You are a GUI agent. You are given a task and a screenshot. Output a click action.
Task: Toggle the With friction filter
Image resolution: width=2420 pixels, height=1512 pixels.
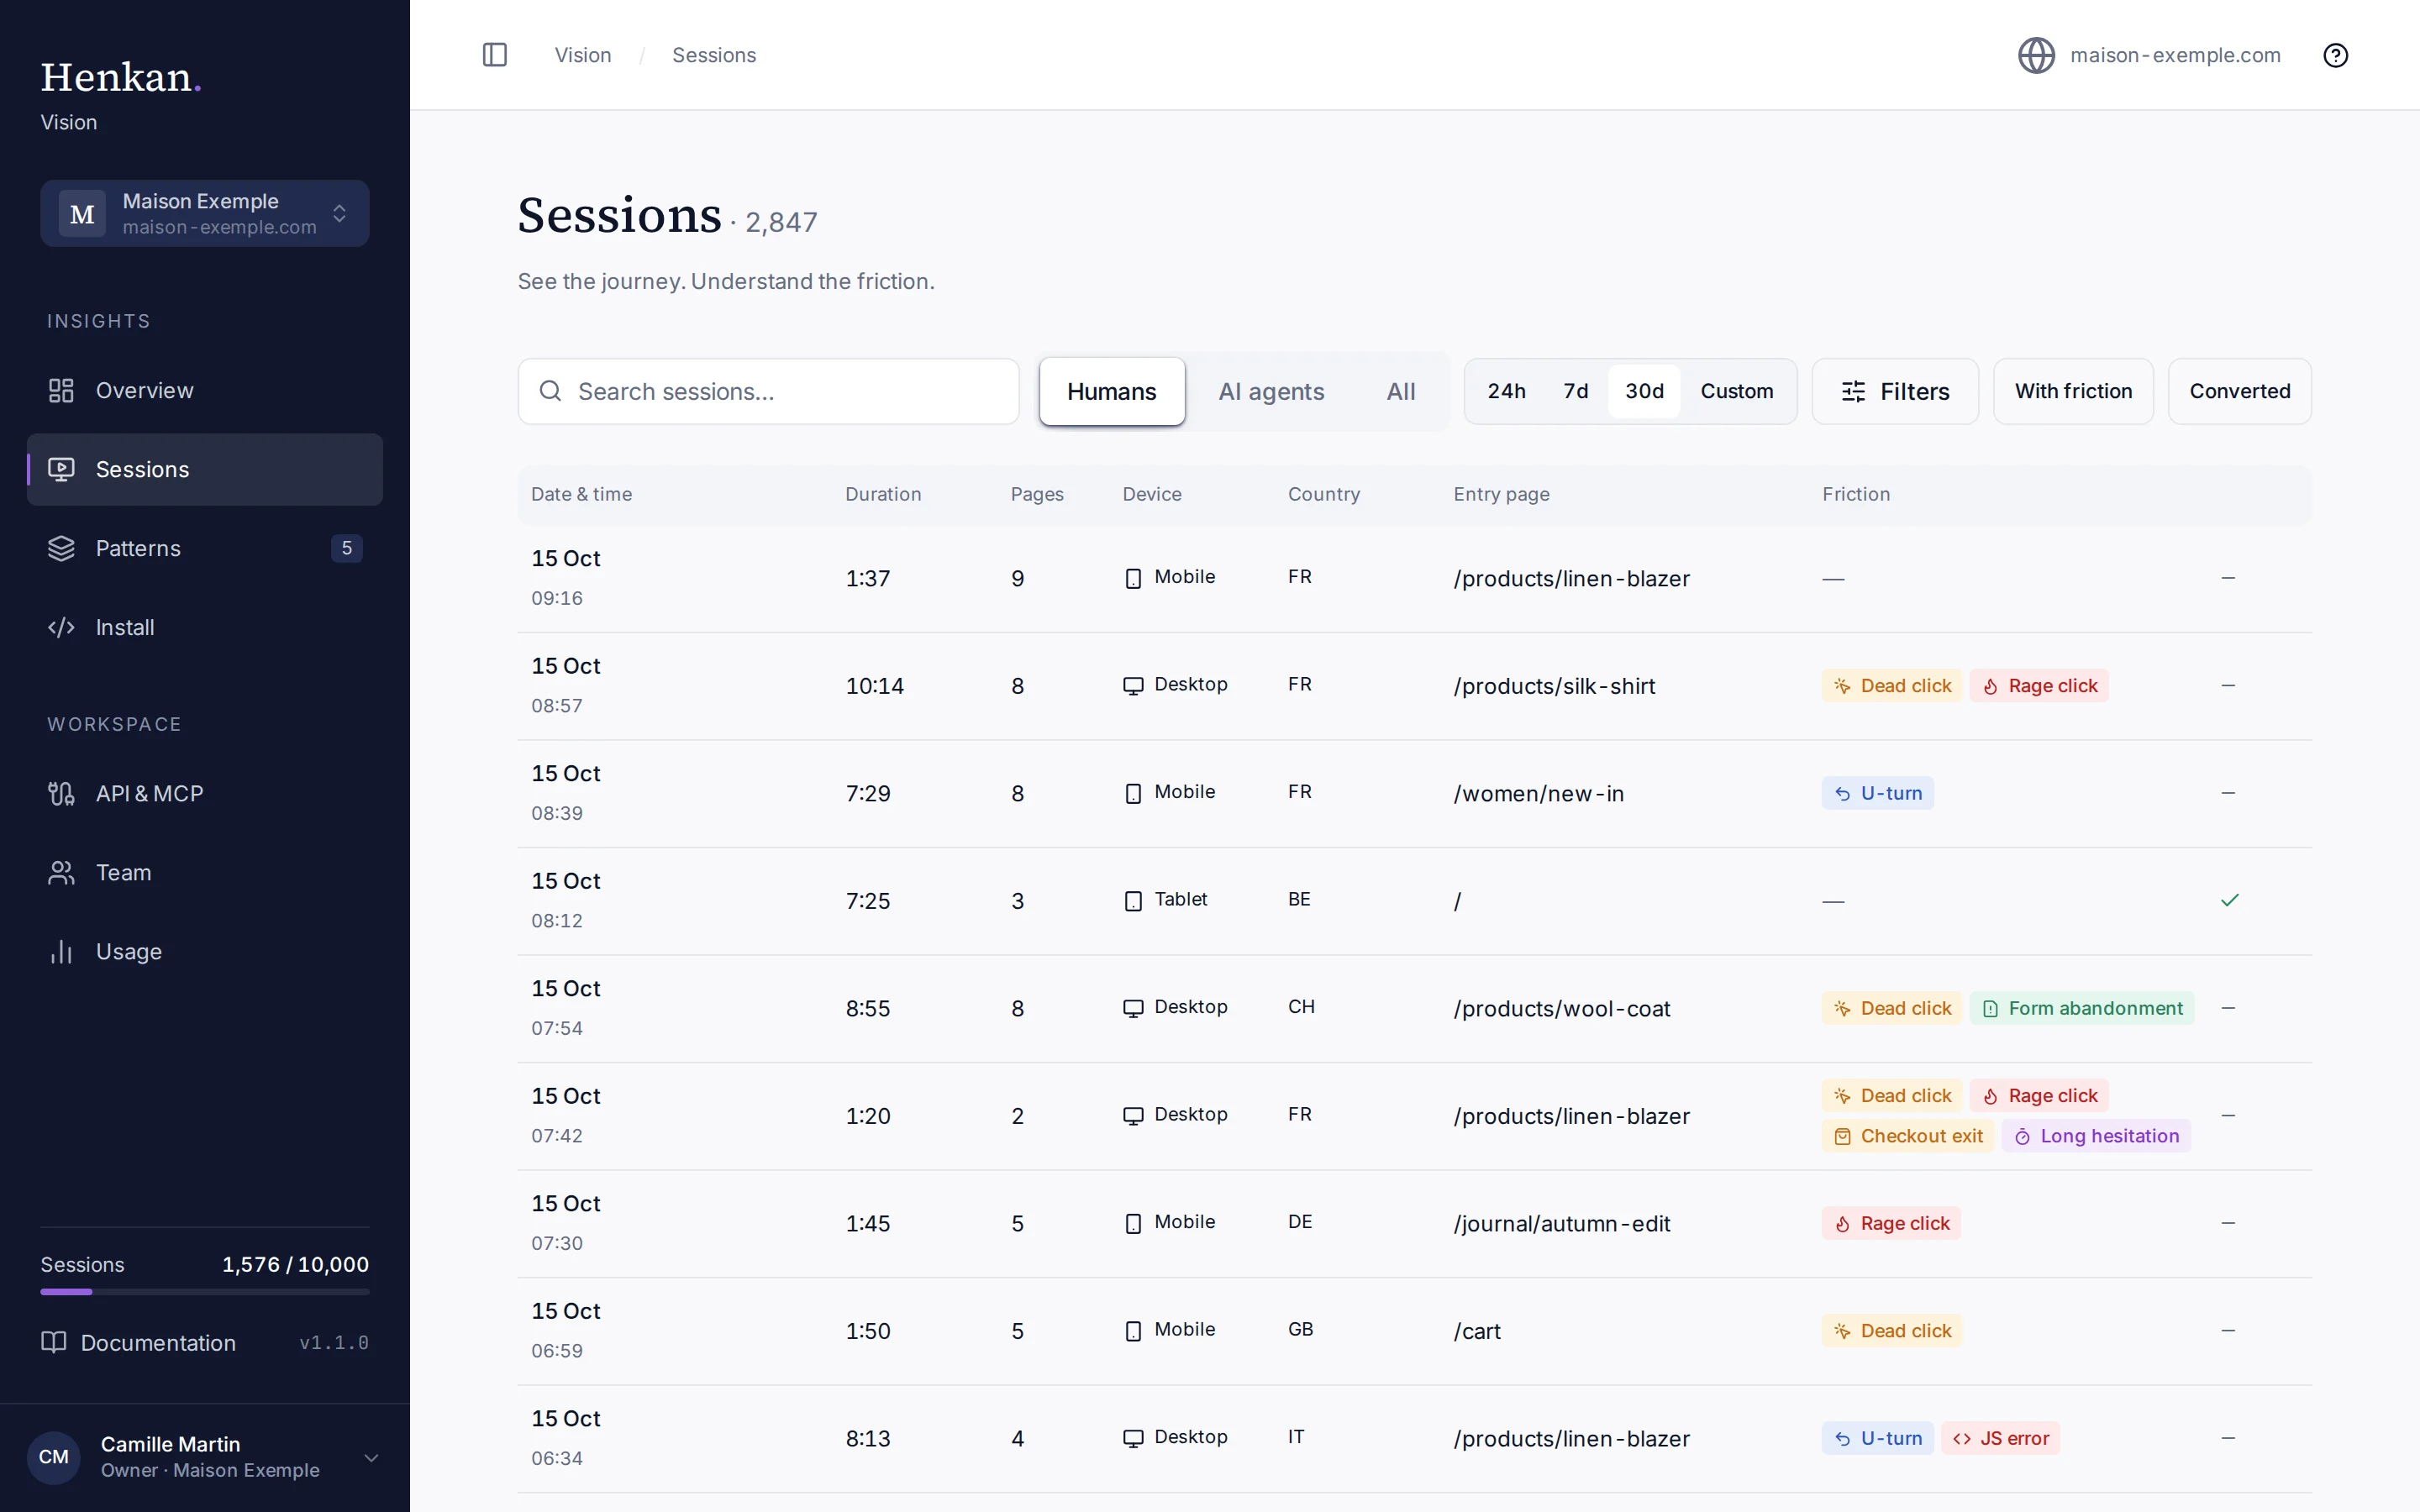[x=2073, y=391]
